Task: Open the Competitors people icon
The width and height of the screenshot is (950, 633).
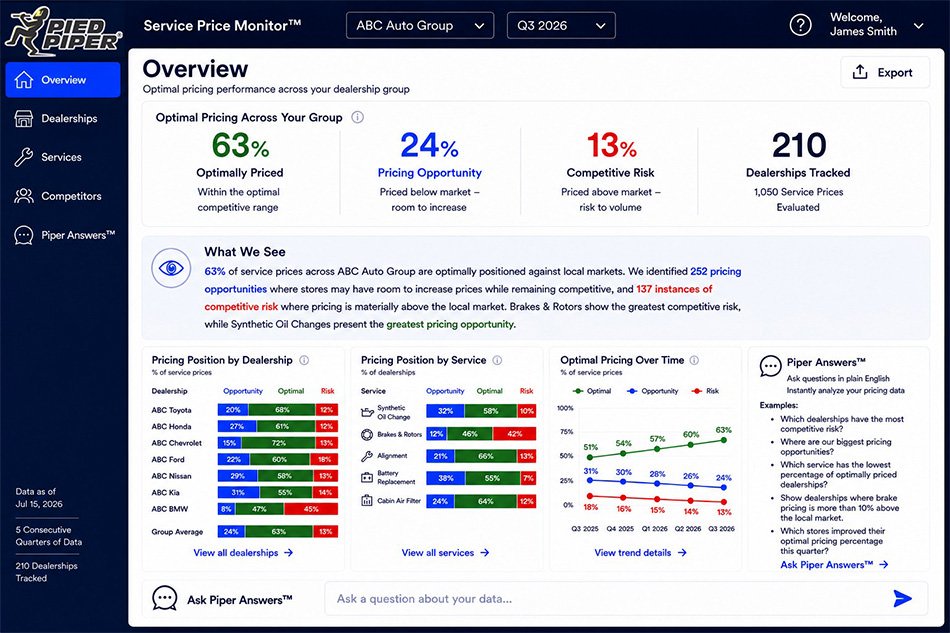Action: [x=24, y=196]
